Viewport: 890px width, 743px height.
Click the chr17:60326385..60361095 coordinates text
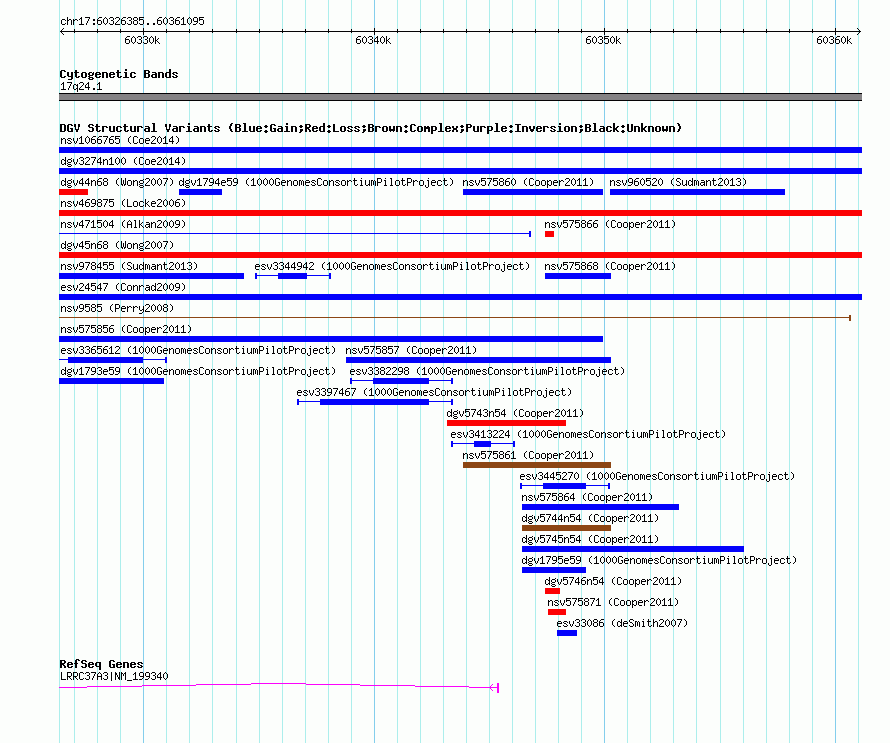point(132,21)
